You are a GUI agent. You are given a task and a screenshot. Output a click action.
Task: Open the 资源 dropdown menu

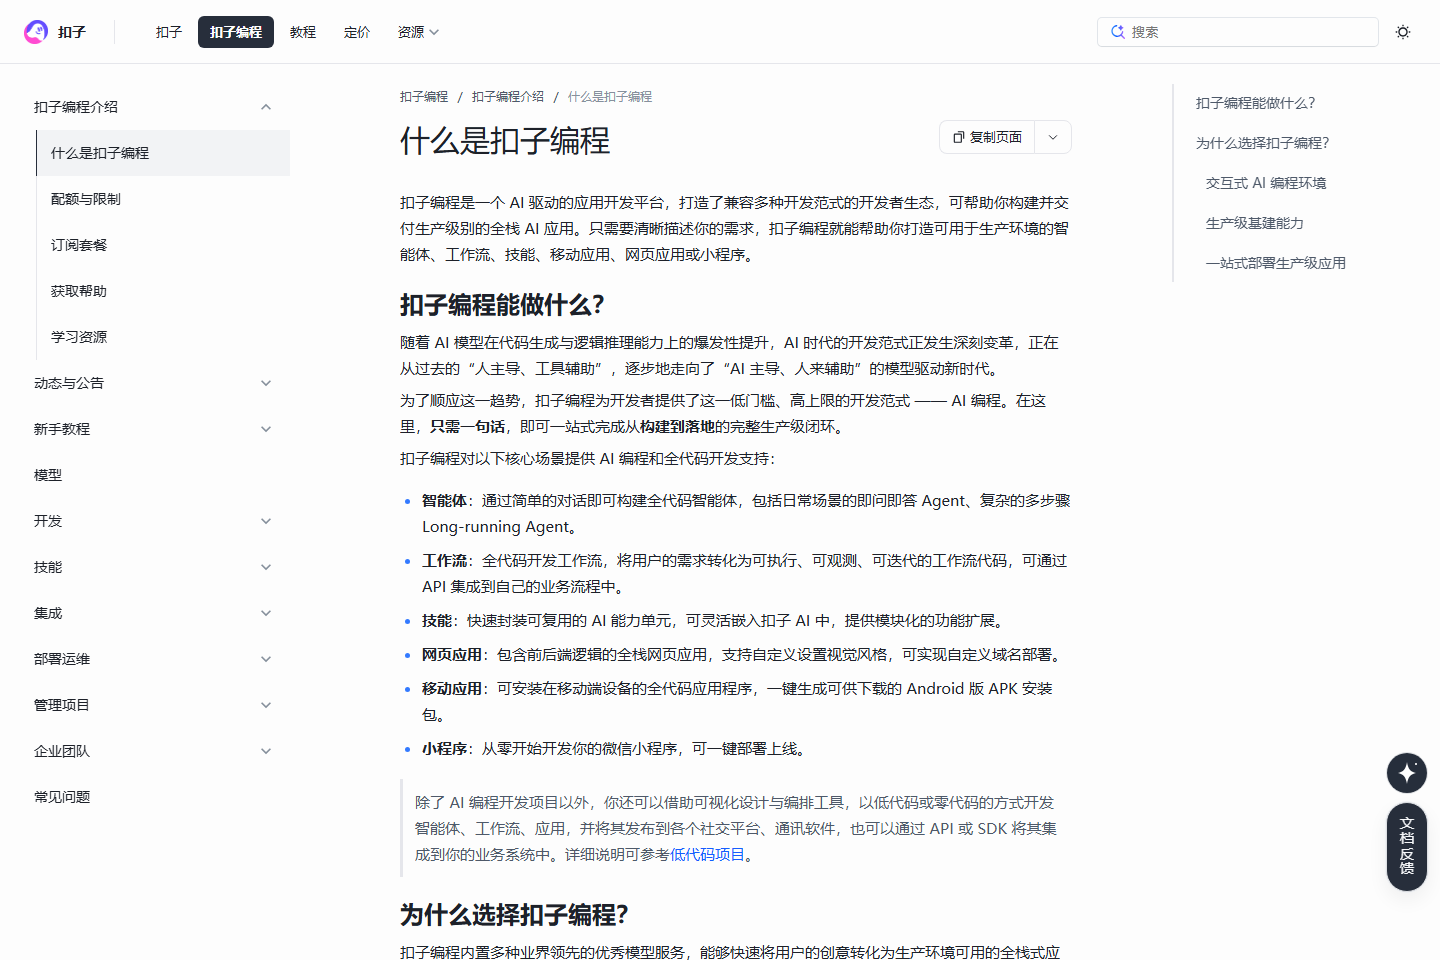[x=418, y=32]
